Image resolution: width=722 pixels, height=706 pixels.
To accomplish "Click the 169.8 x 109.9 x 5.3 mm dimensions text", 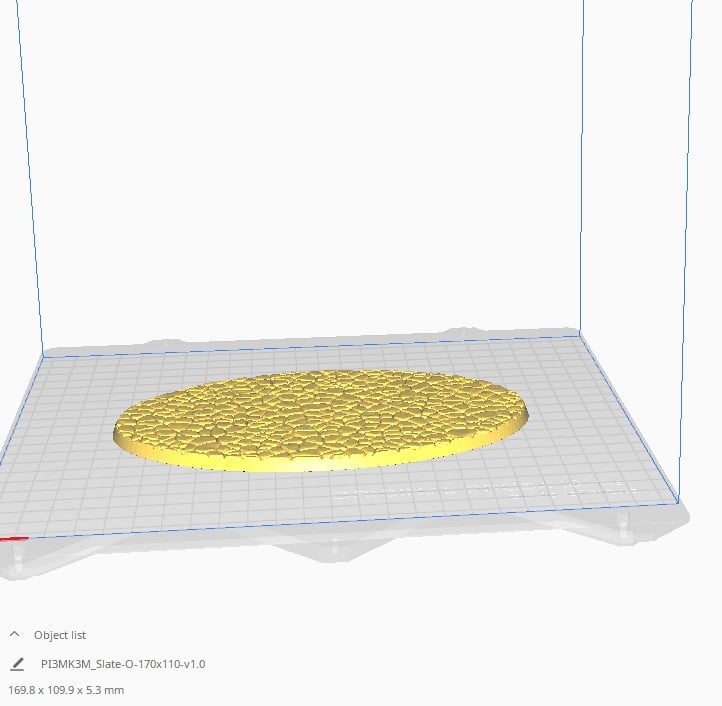I will click(x=66, y=689).
